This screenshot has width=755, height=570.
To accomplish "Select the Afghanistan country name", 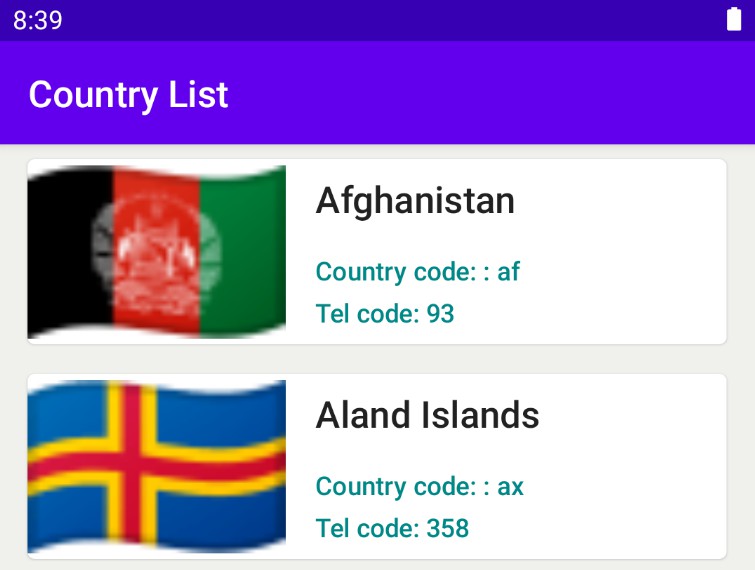I will tap(415, 201).
